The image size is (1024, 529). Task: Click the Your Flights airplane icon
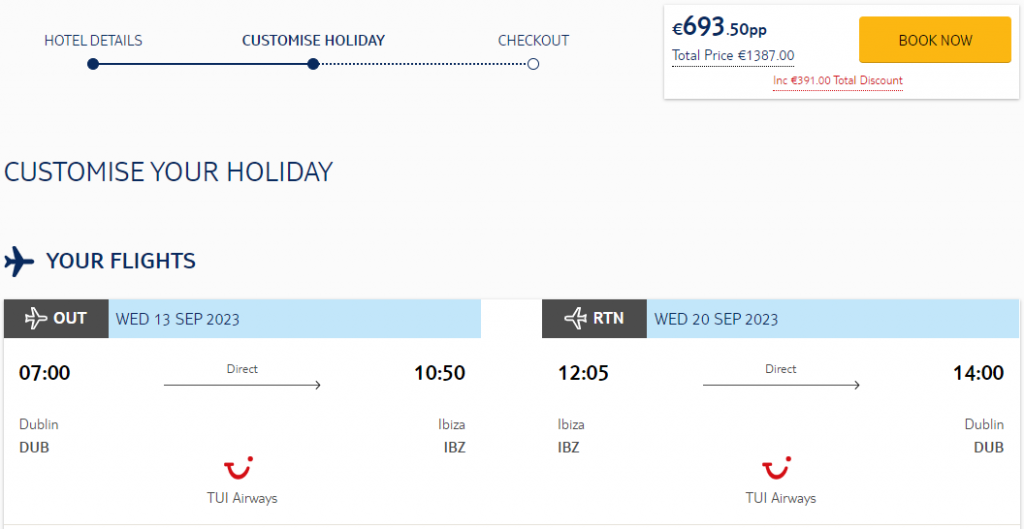pyautogui.click(x=19, y=262)
